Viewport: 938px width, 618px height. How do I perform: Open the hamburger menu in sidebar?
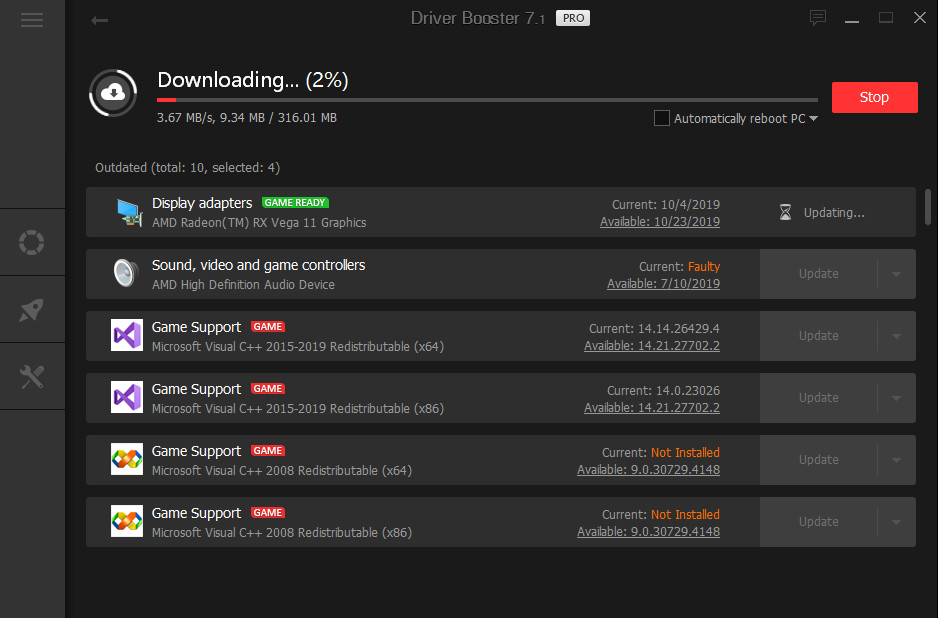[31, 19]
